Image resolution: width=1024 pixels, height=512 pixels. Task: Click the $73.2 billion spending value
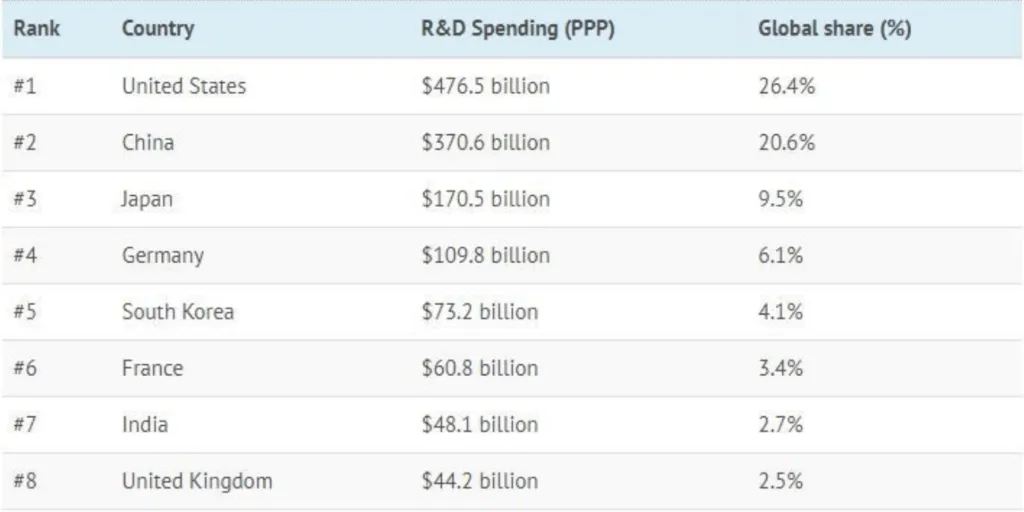click(x=480, y=312)
